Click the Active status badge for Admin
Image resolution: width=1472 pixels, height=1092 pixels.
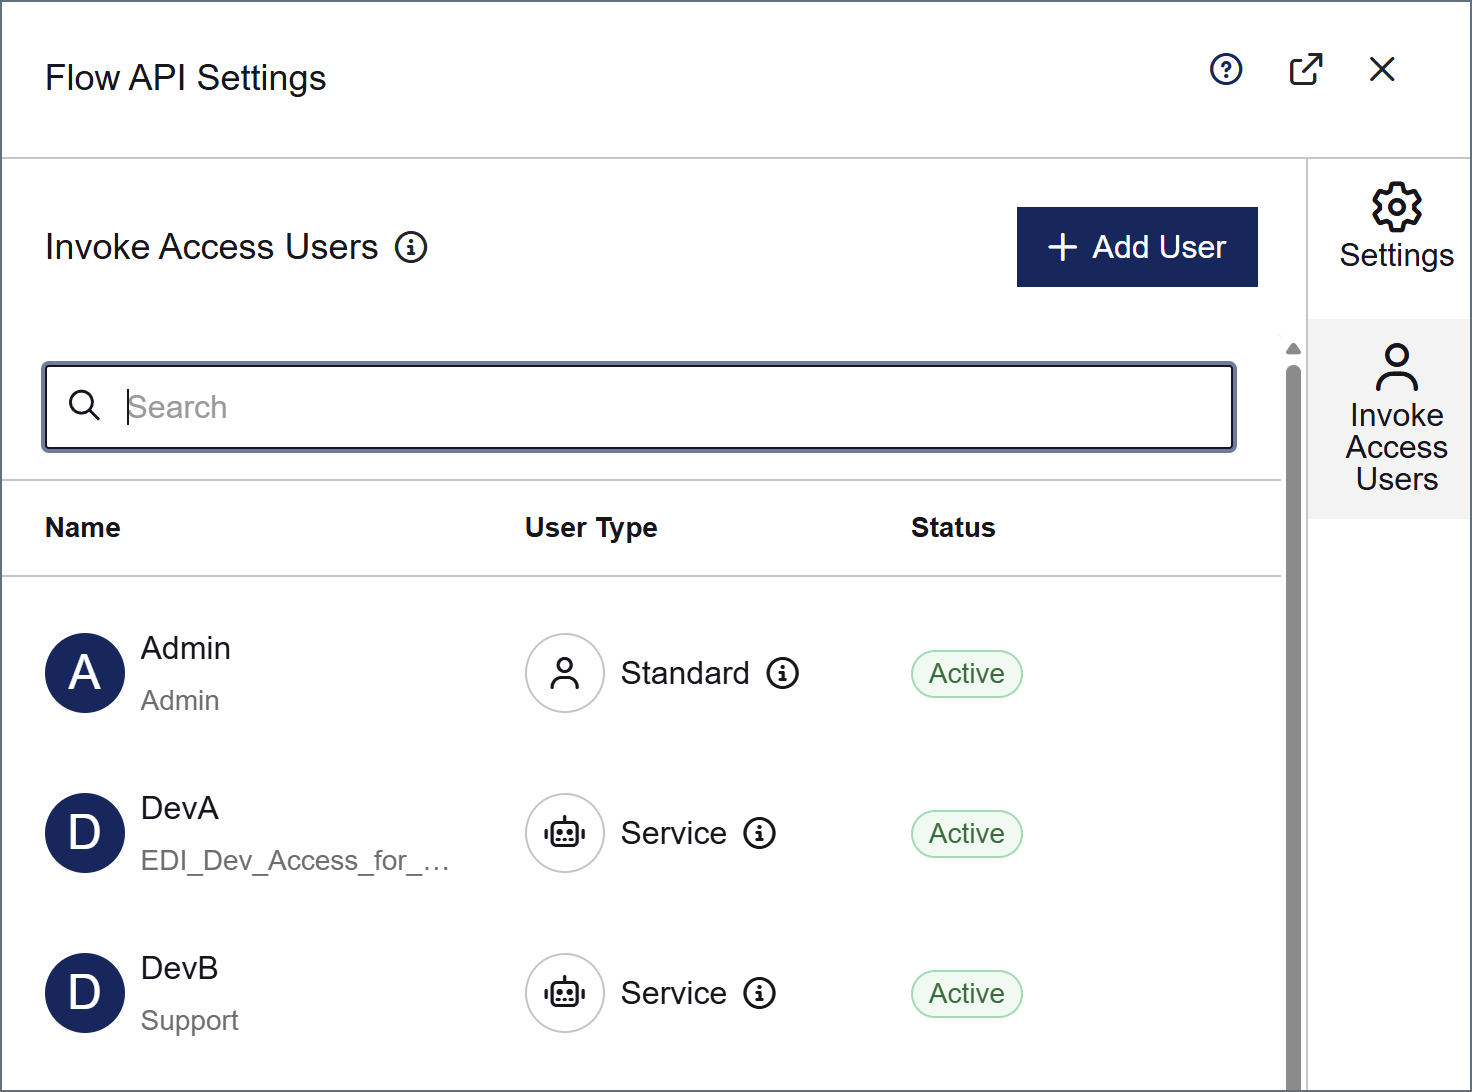[x=967, y=674]
